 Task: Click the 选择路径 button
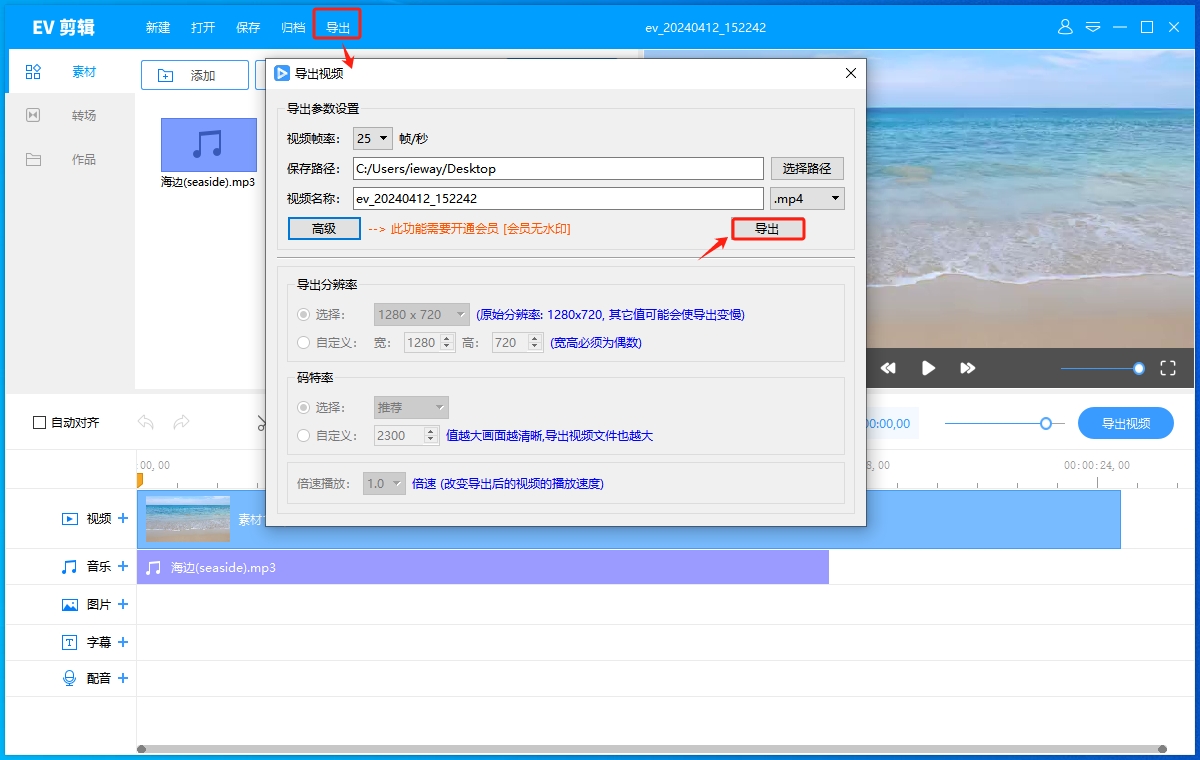click(807, 168)
